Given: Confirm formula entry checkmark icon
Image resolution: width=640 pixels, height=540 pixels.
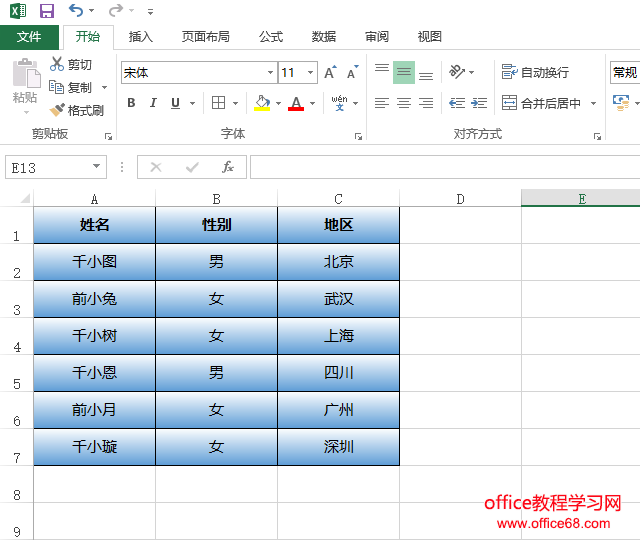Looking at the screenshot, I should point(192,167).
